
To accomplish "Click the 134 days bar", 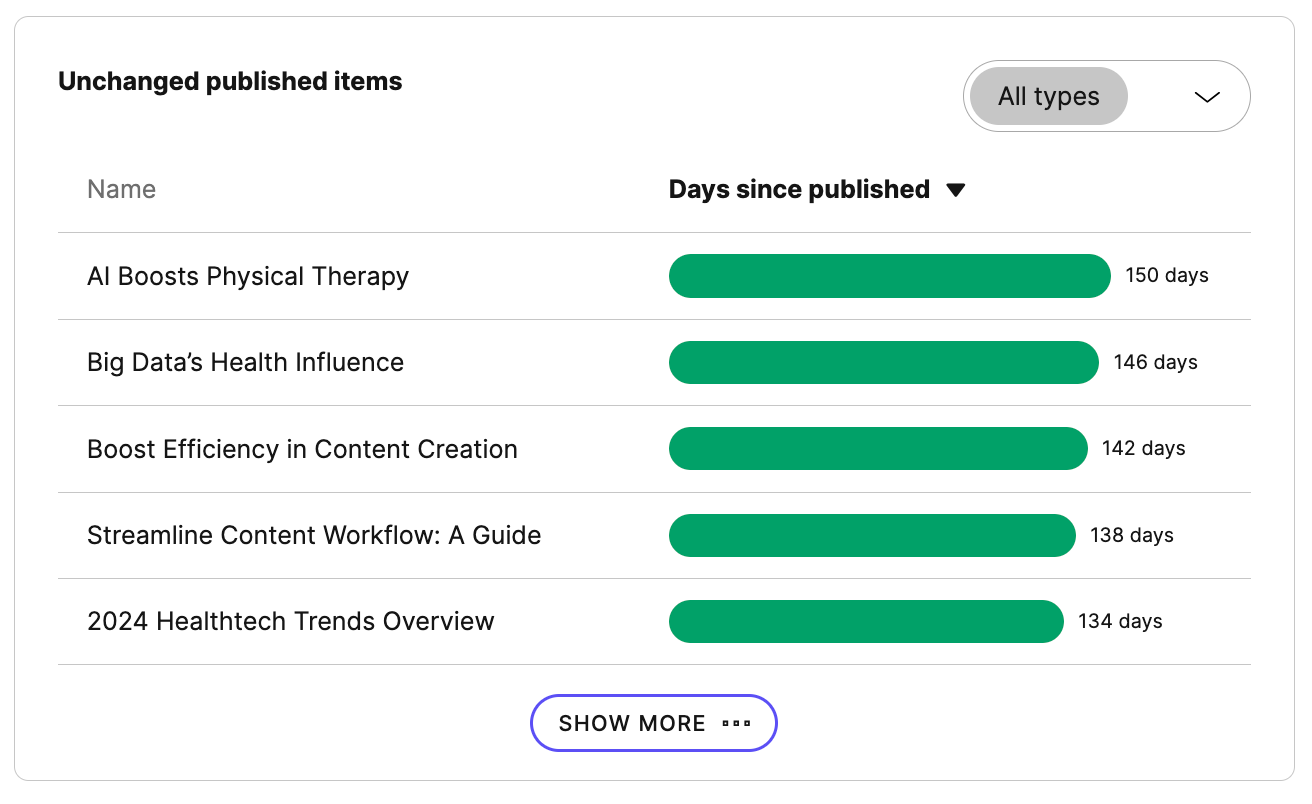I will [866, 621].
